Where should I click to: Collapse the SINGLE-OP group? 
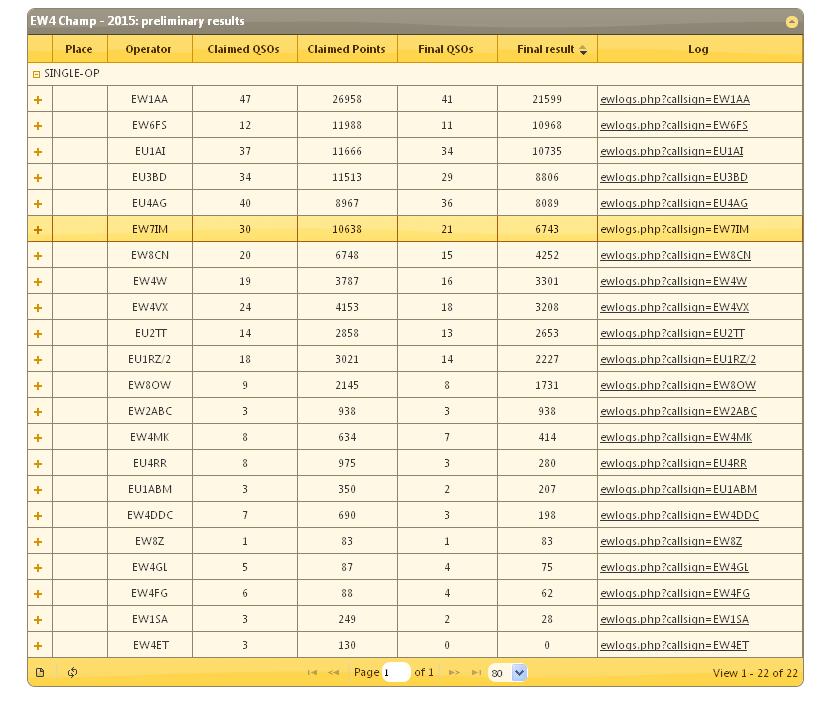coord(36,74)
